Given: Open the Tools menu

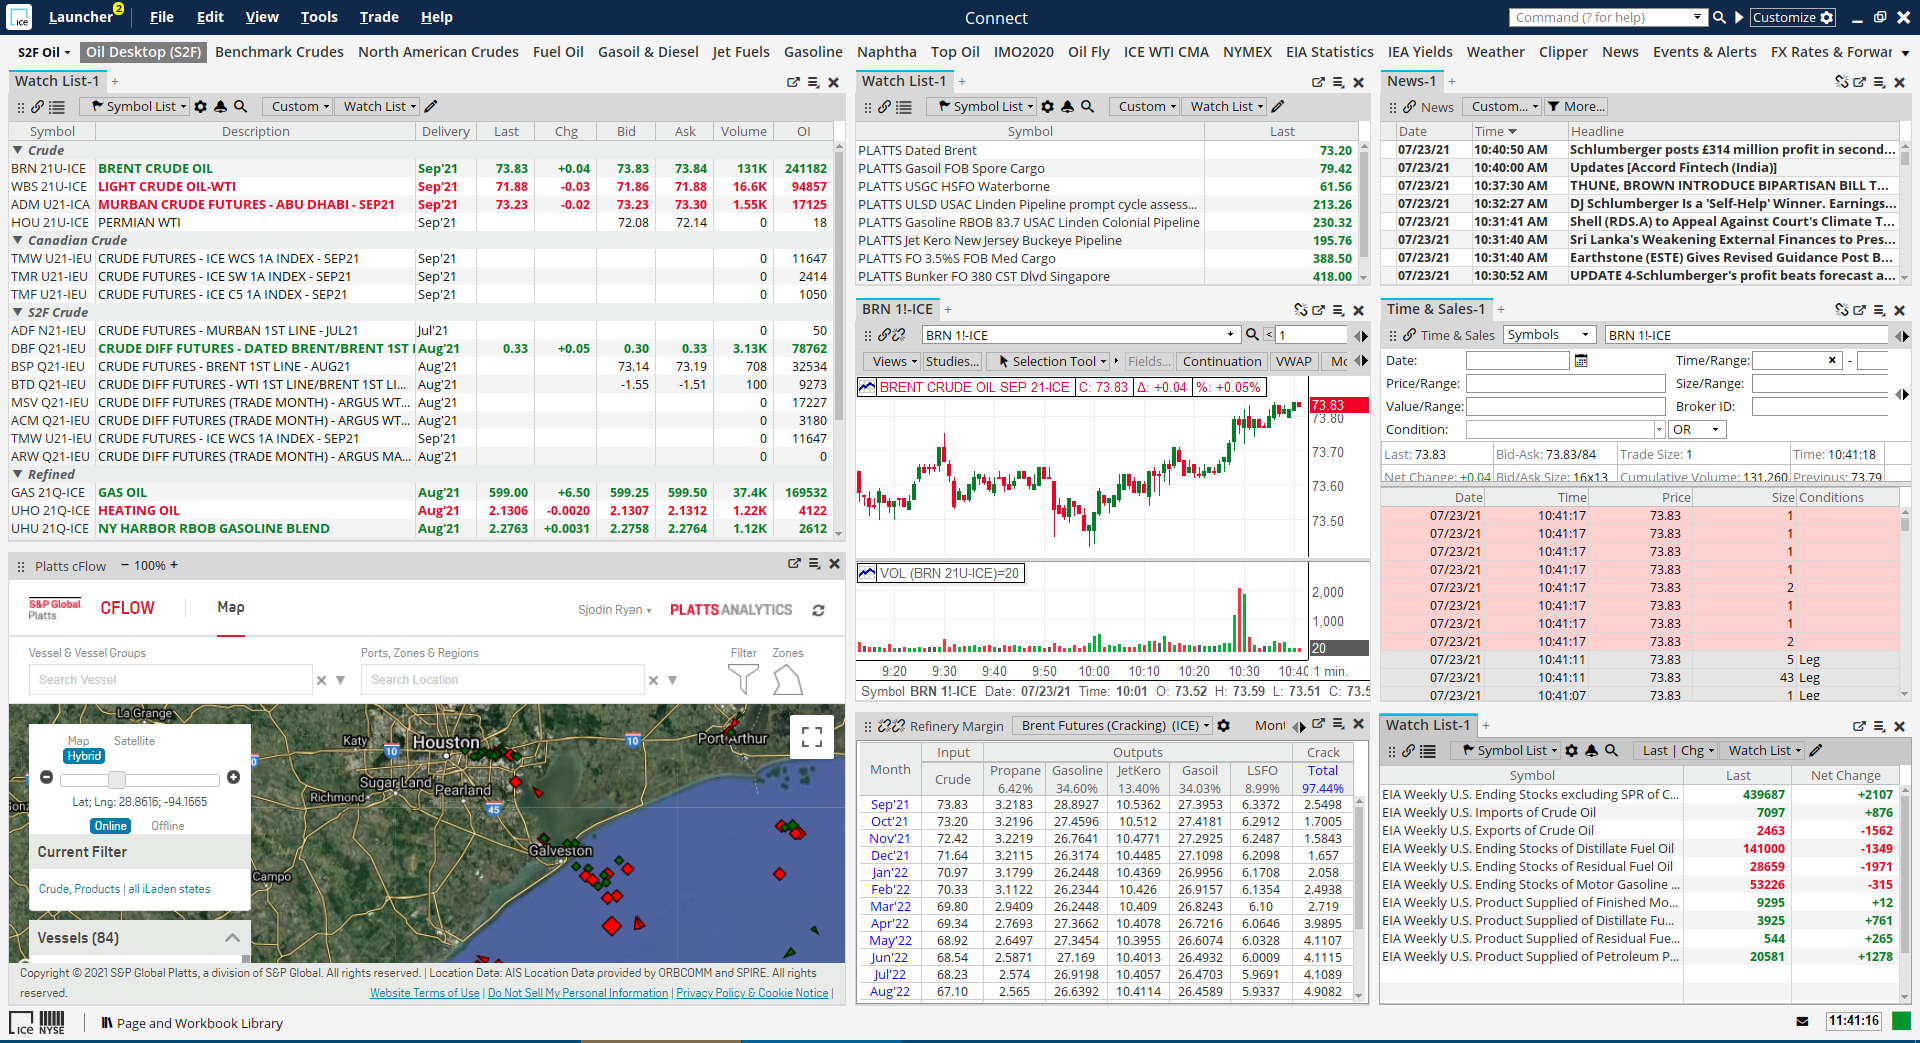Looking at the screenshot, I should (x=319, y=17).
